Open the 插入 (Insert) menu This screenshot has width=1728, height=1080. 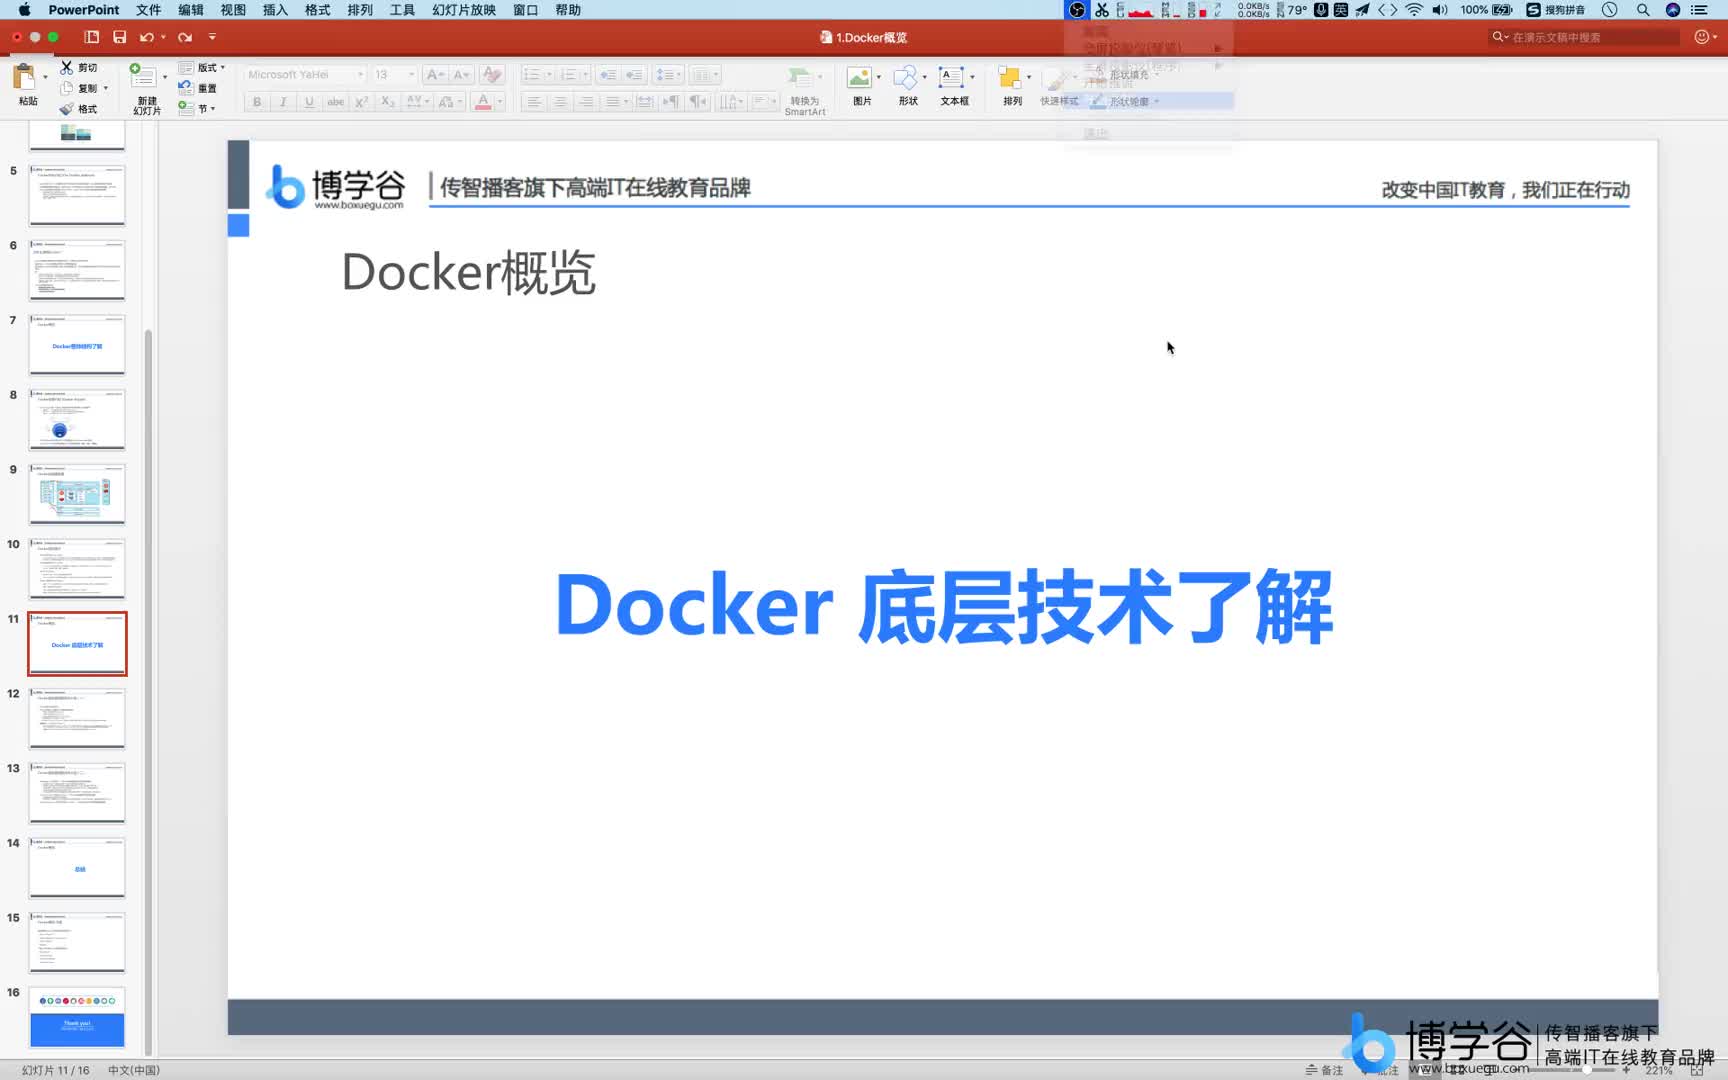point(274,10)
